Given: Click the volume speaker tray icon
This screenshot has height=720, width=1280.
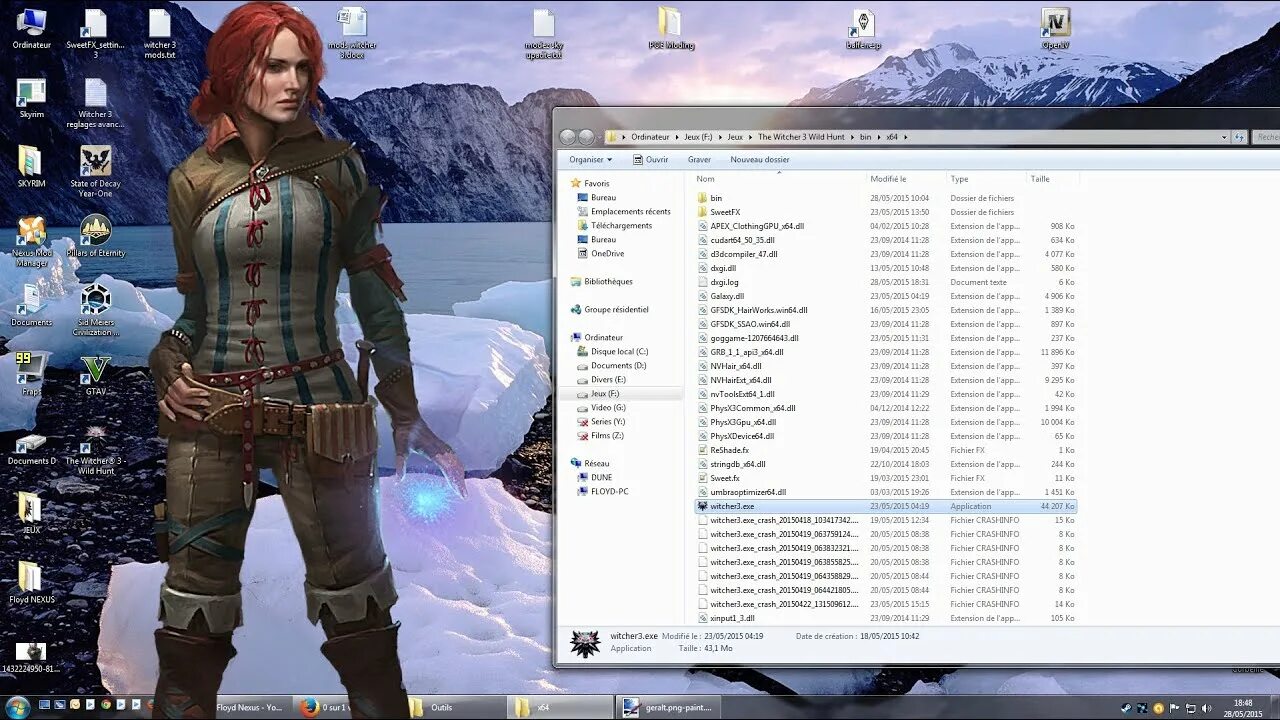Looking at the screenshot, I should (x=1205, y=707).
